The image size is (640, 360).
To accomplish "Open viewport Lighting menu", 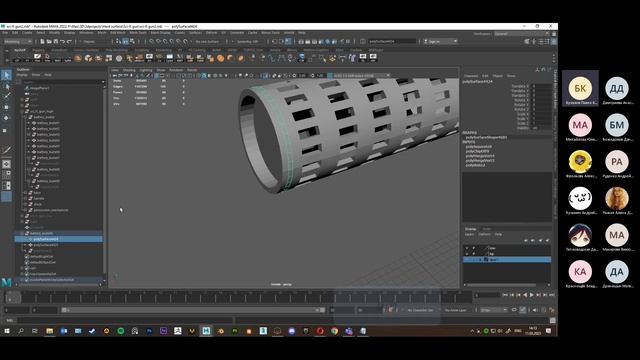I will [146, 70].
